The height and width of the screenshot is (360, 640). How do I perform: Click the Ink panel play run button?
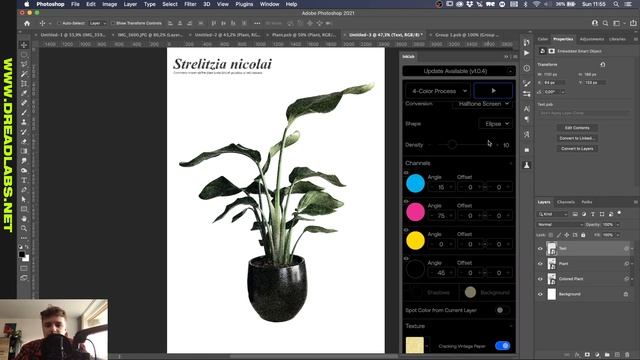(x=493, y=91)
